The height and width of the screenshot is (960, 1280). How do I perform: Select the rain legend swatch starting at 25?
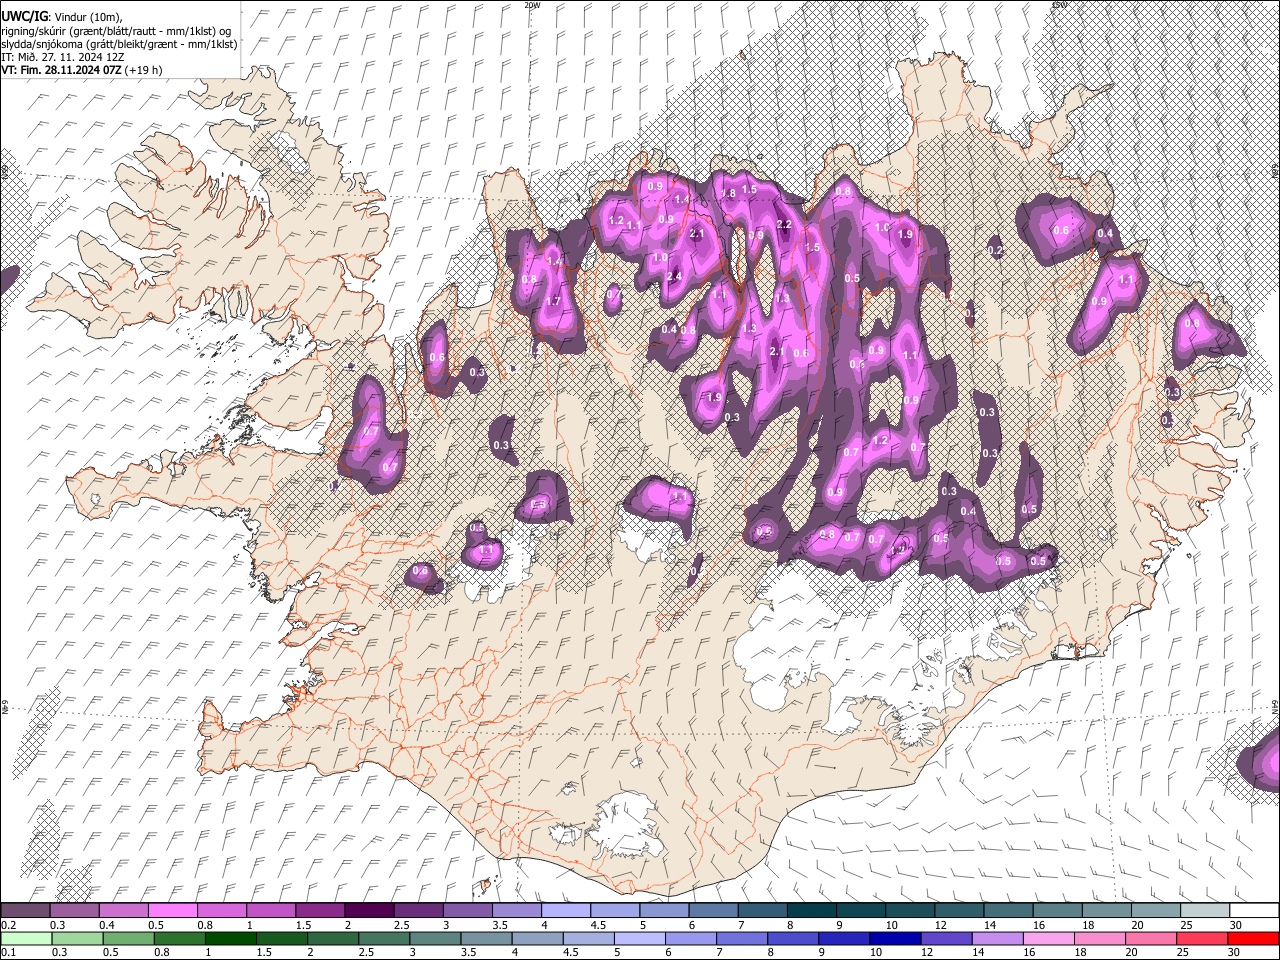click(1203, 939)
